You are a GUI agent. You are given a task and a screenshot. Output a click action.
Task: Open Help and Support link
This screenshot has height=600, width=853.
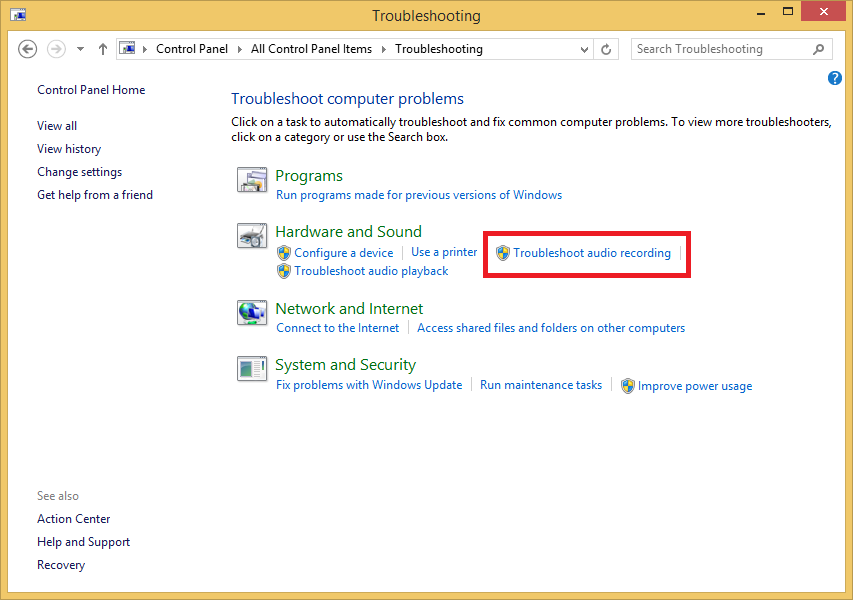(83, 542)
